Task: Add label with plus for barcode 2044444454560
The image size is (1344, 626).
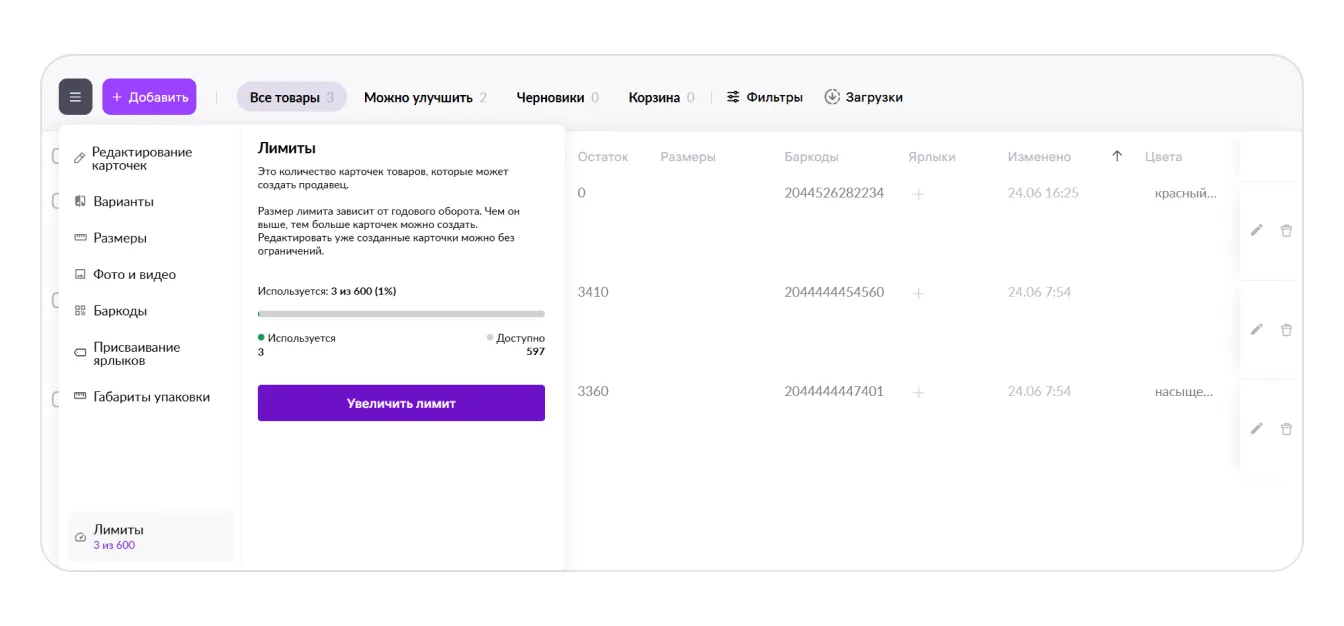Action: coord(918,293)
